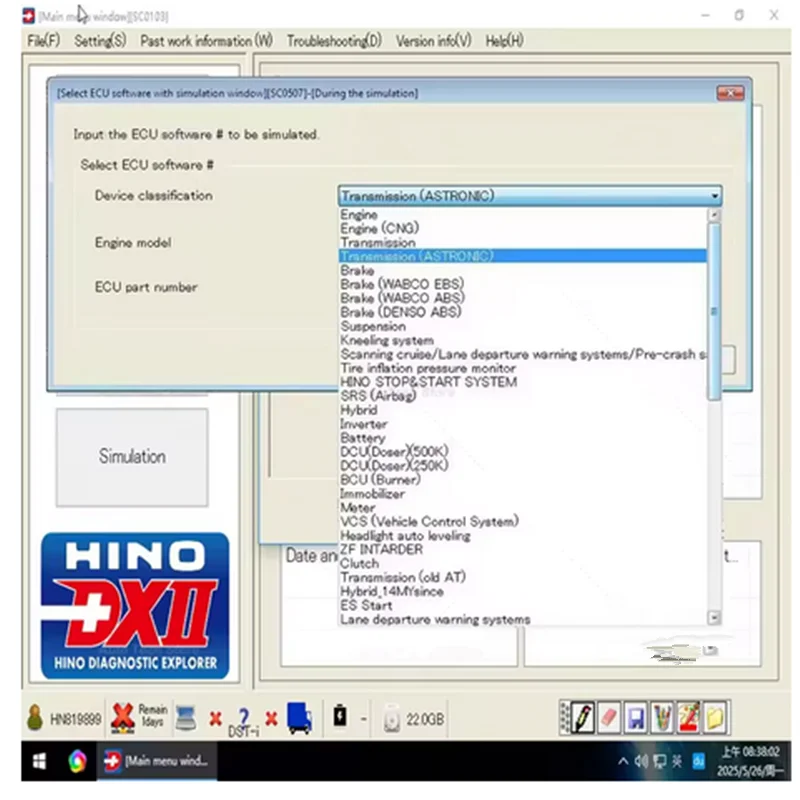The image size is (800, 800).
Task: Open Past work information (W) menu
Action: (x=206, y=41)
